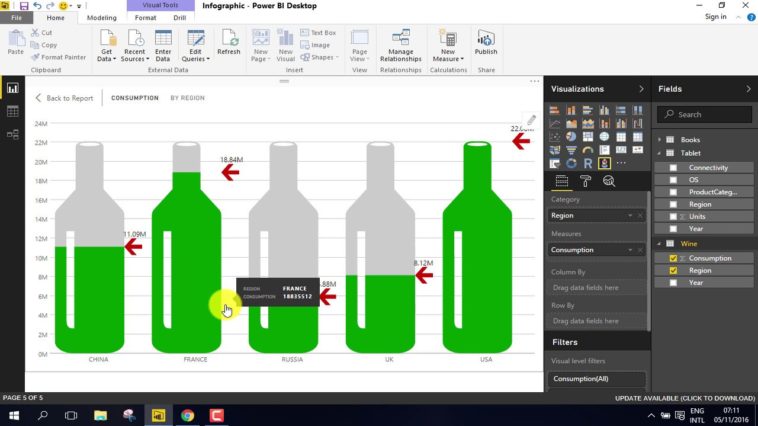Expand the Books table
The height and width of the screenshot is (426, 758).
660,140
